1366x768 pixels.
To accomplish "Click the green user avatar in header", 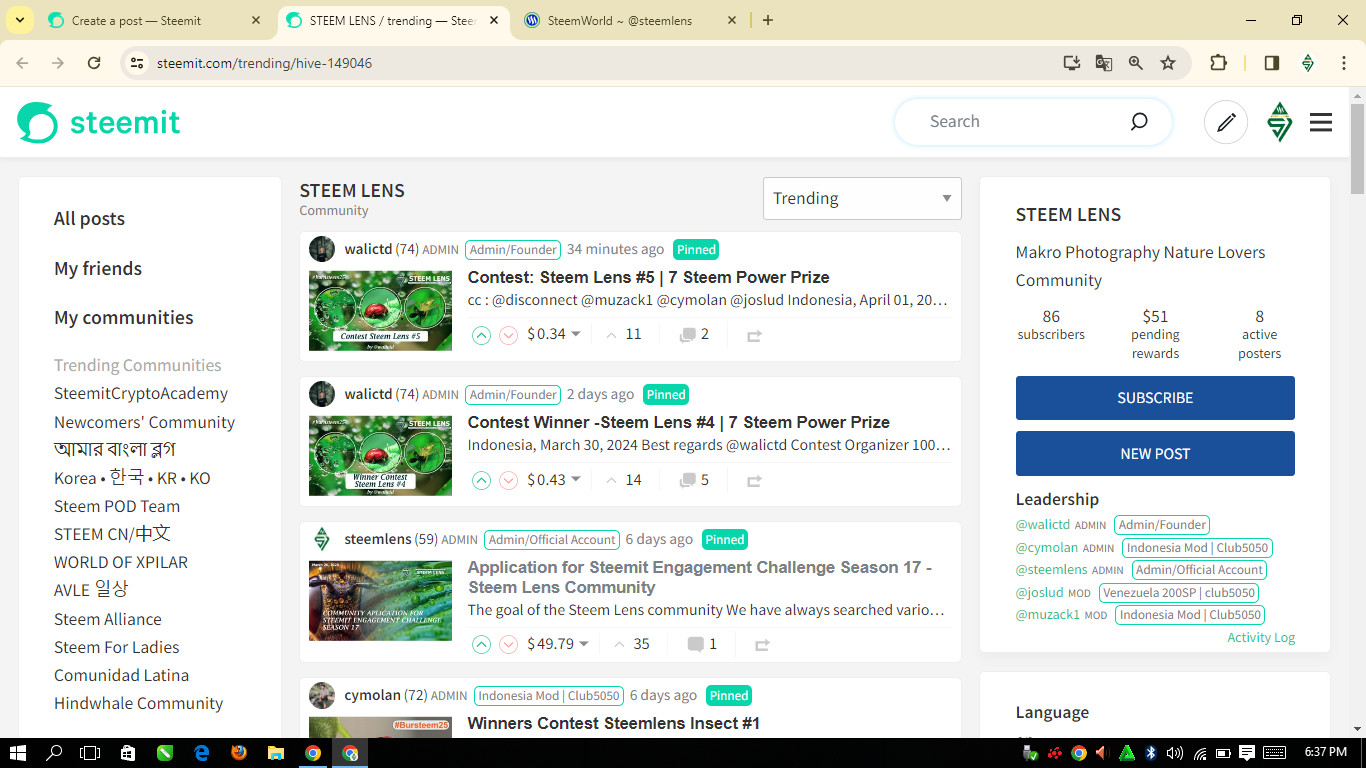I will pyautogui.click(x=1279, y=122).
